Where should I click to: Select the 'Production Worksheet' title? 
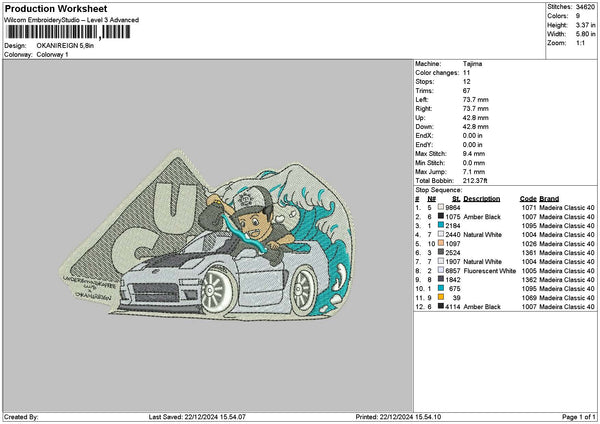pyautogui.click(x=56, y=8)
